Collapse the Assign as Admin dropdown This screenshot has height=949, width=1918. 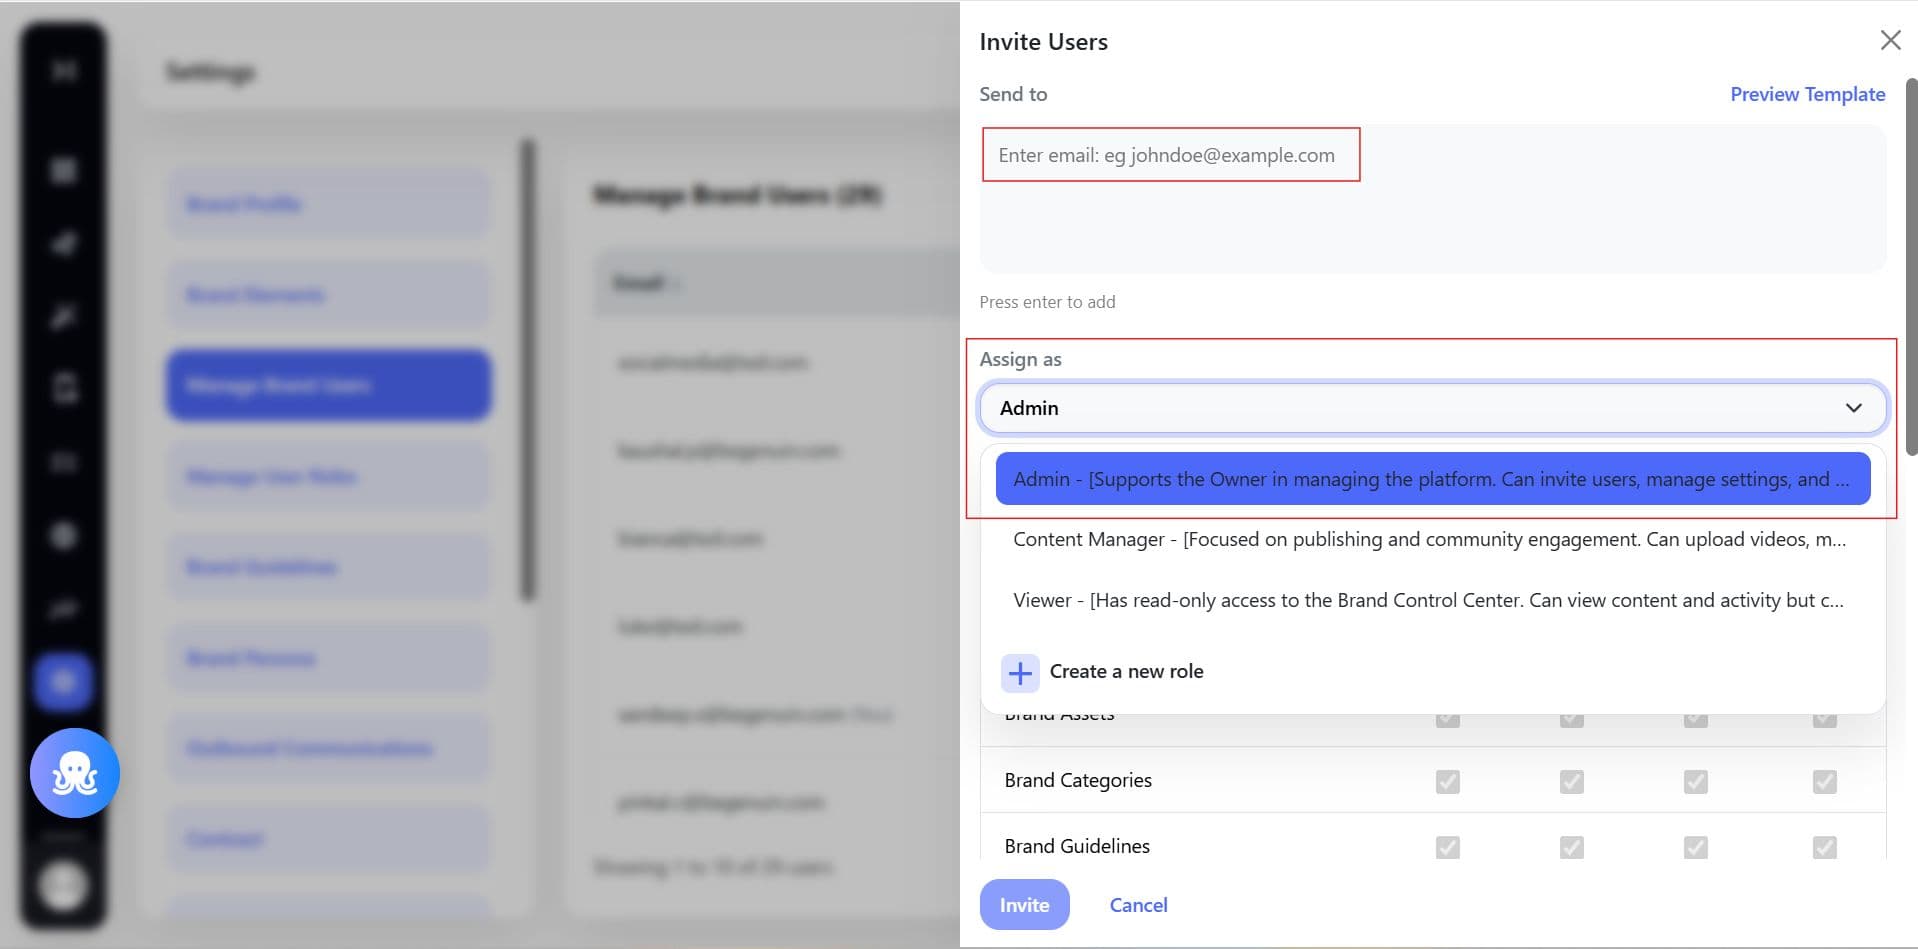tap(1433, 408)
